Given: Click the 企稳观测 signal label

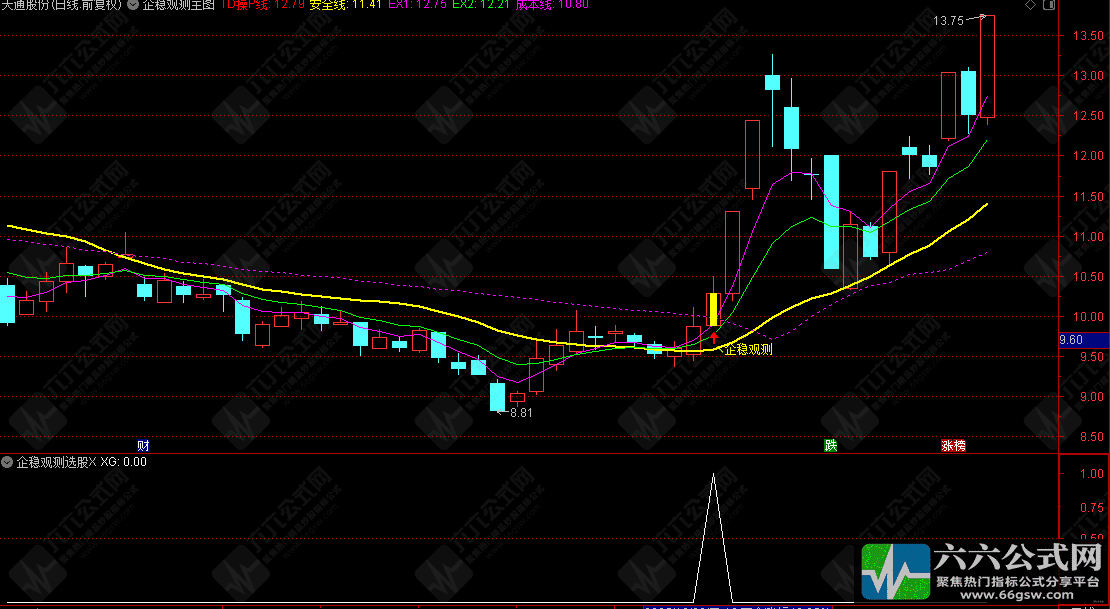Looking at the screenshot, I should click(x=748, y=349).
